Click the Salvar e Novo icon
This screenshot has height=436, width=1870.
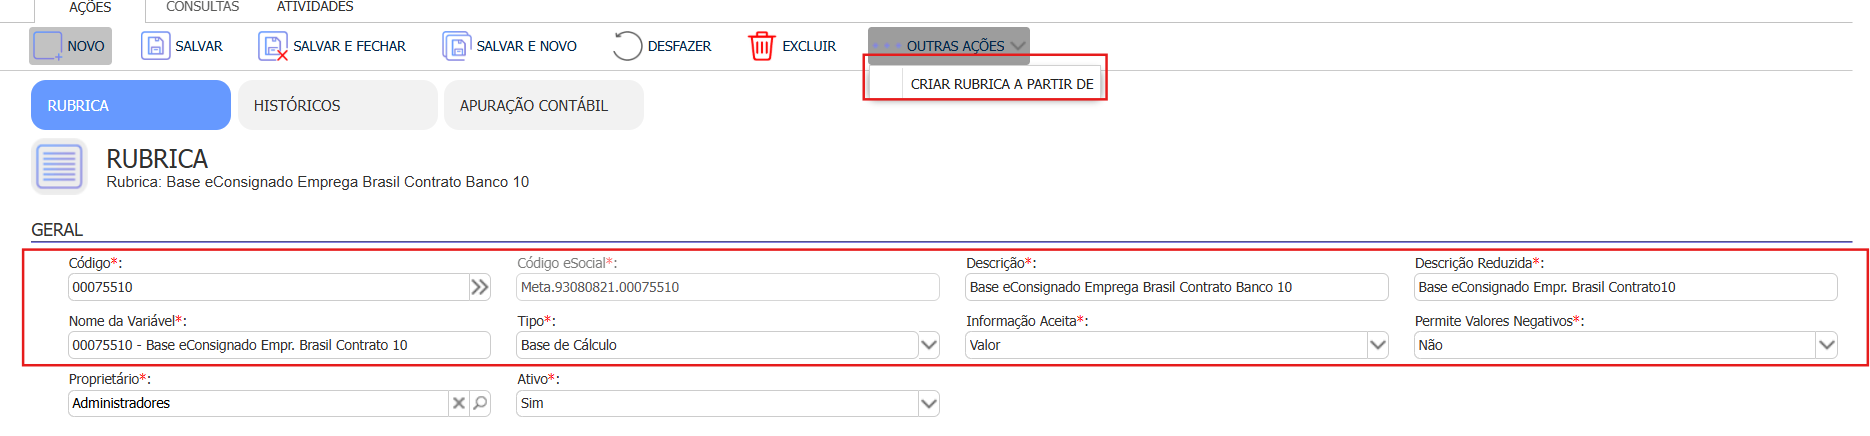(456, 46)
